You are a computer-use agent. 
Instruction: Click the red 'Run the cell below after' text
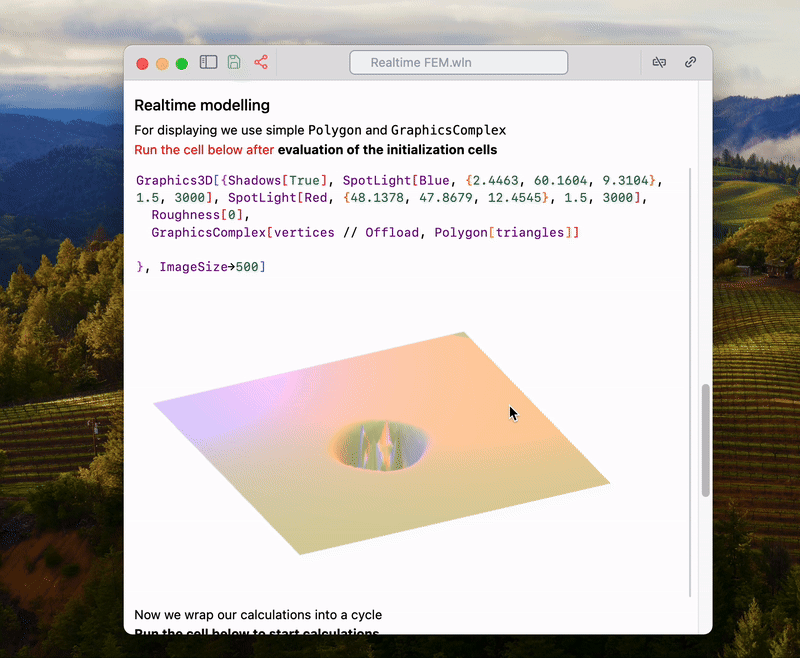[x=204, y=150]
